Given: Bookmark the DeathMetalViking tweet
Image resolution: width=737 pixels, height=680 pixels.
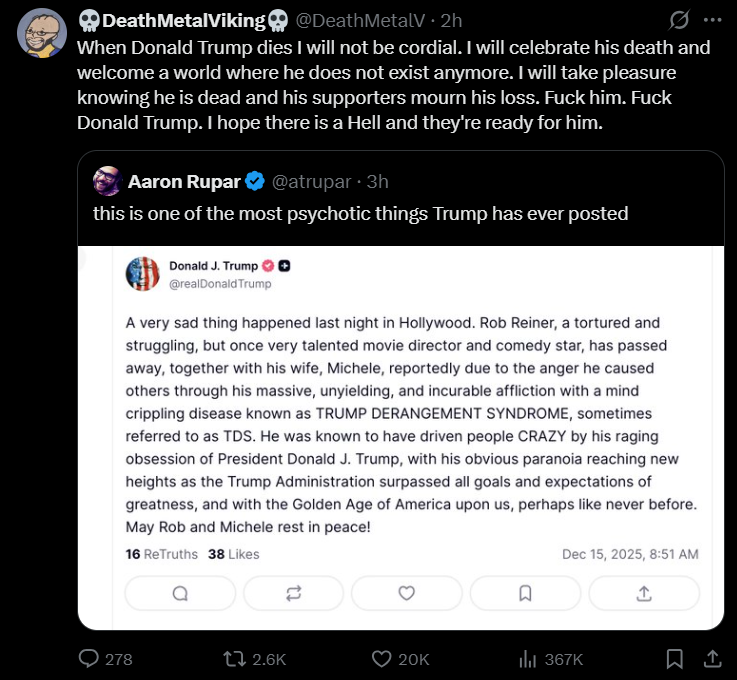Looking at the screenshot, I should pos(675,659).
